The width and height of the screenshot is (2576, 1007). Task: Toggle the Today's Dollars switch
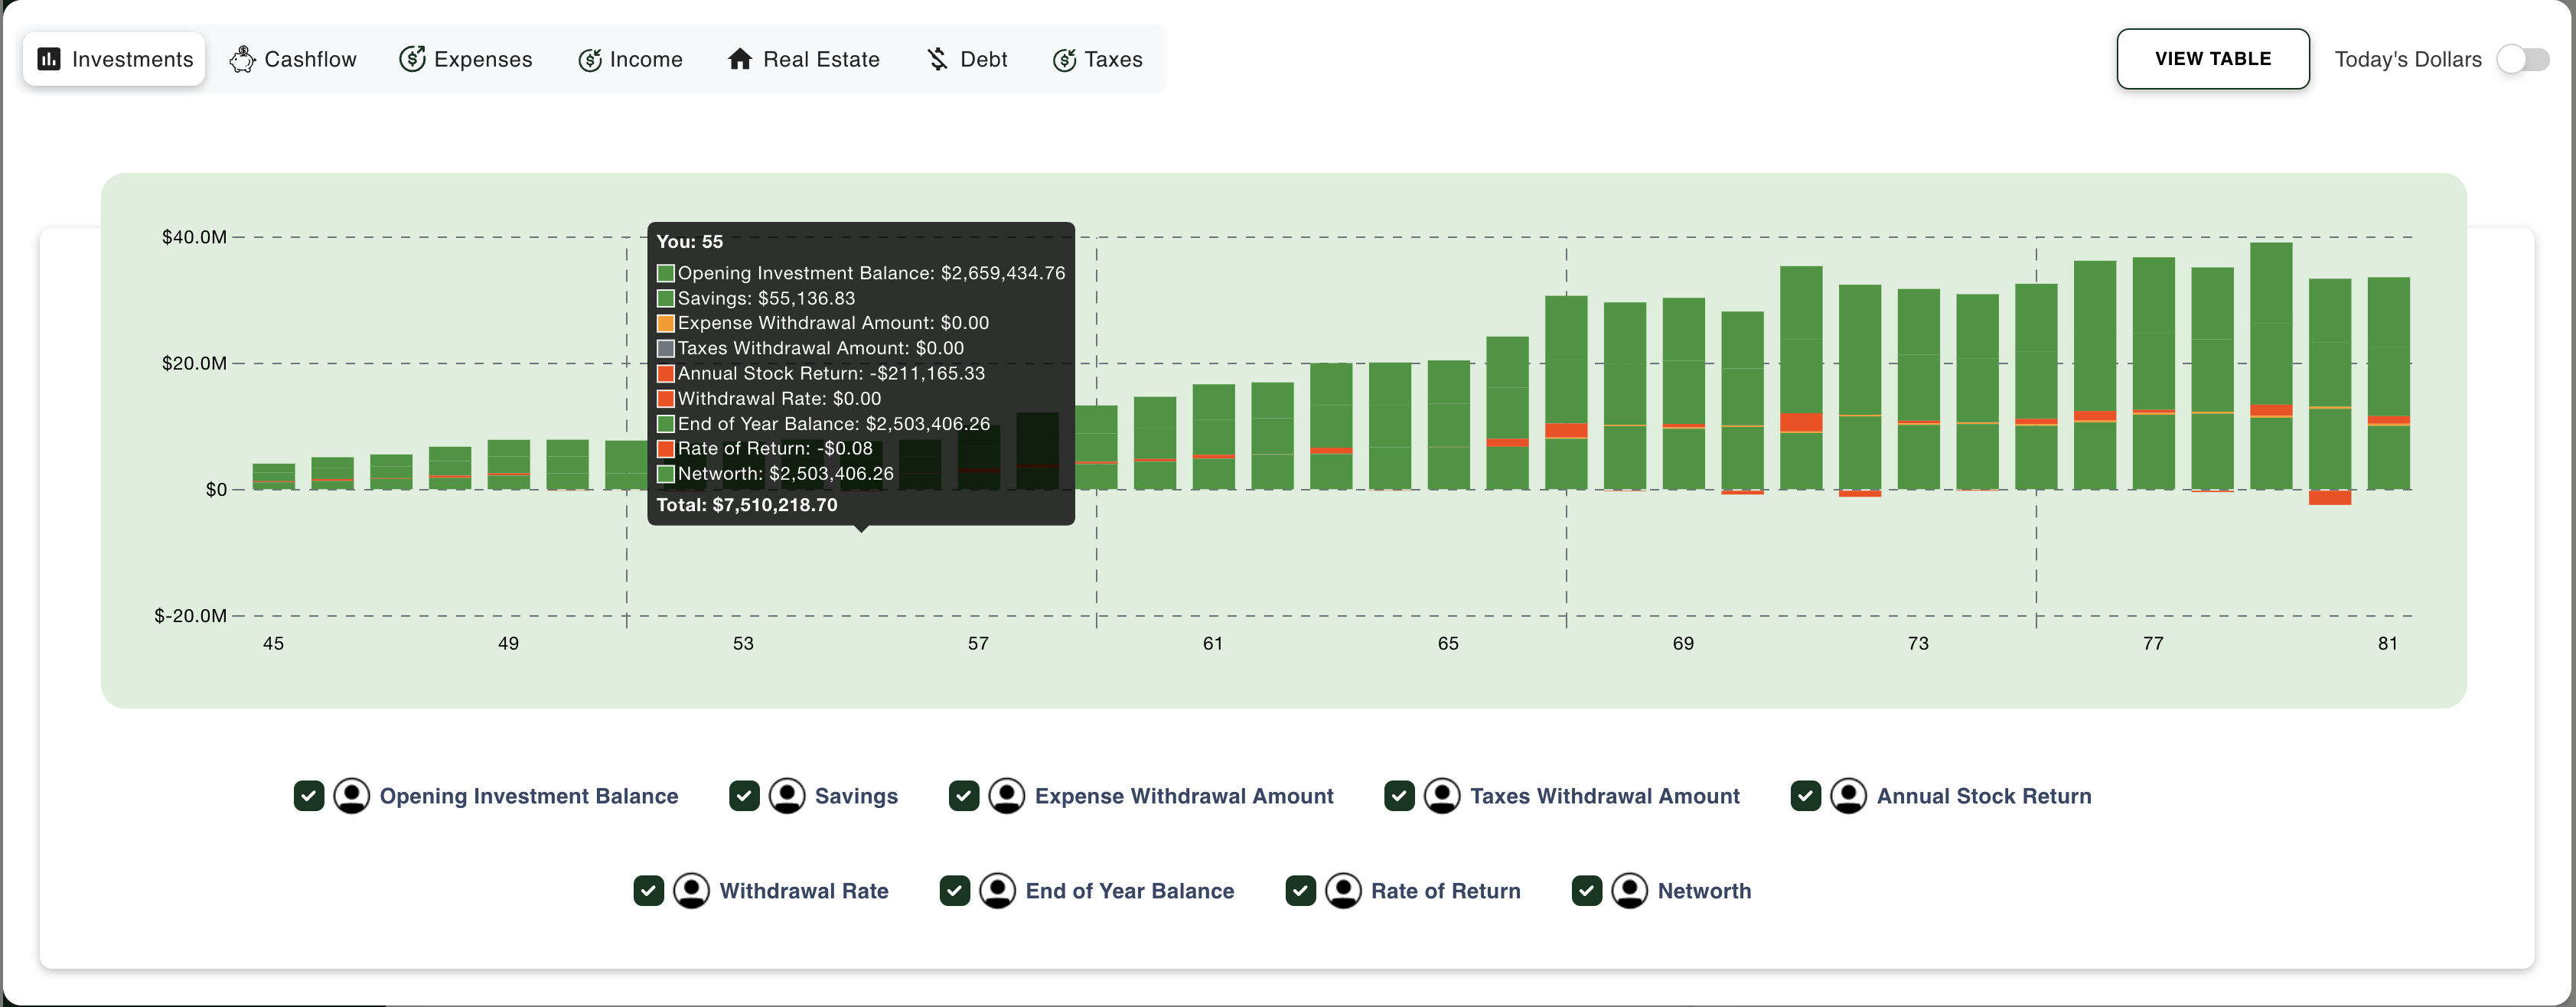(x=2522, y=59)
